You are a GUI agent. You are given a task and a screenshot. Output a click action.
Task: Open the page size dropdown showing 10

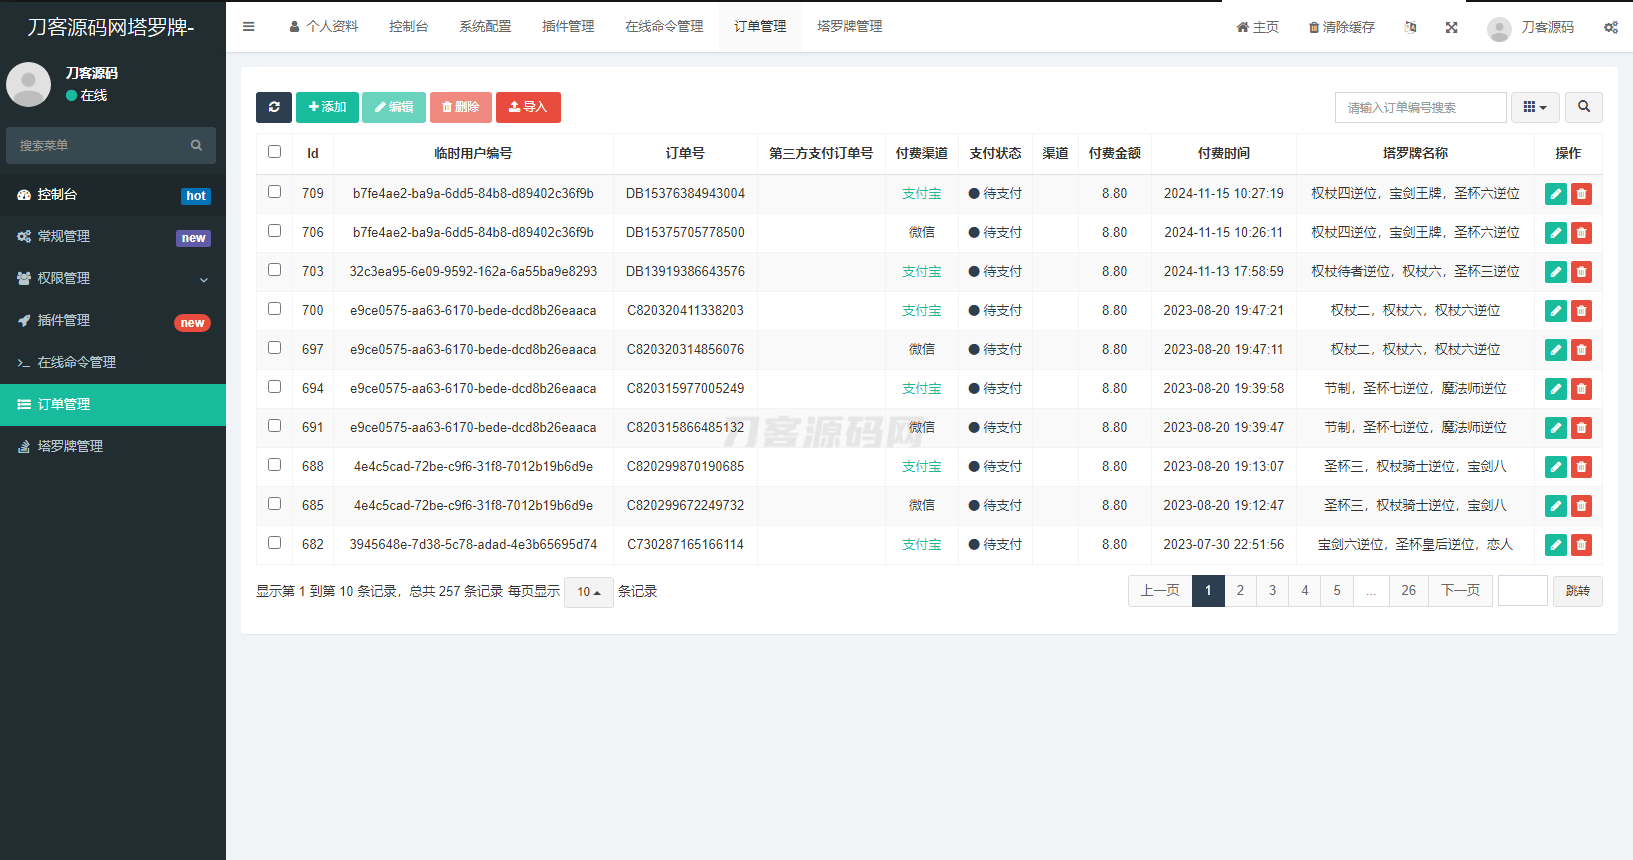click(x=588, y=592)
